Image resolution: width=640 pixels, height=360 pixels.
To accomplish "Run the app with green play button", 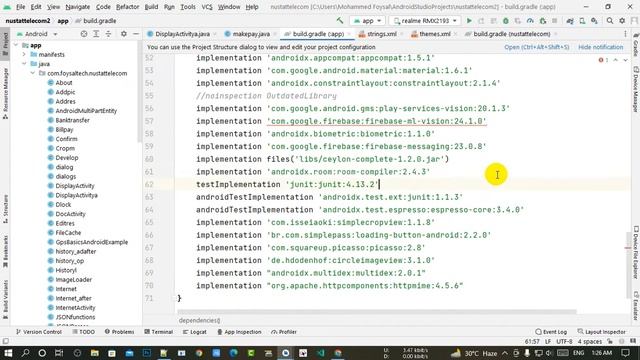I will (469, 20).
